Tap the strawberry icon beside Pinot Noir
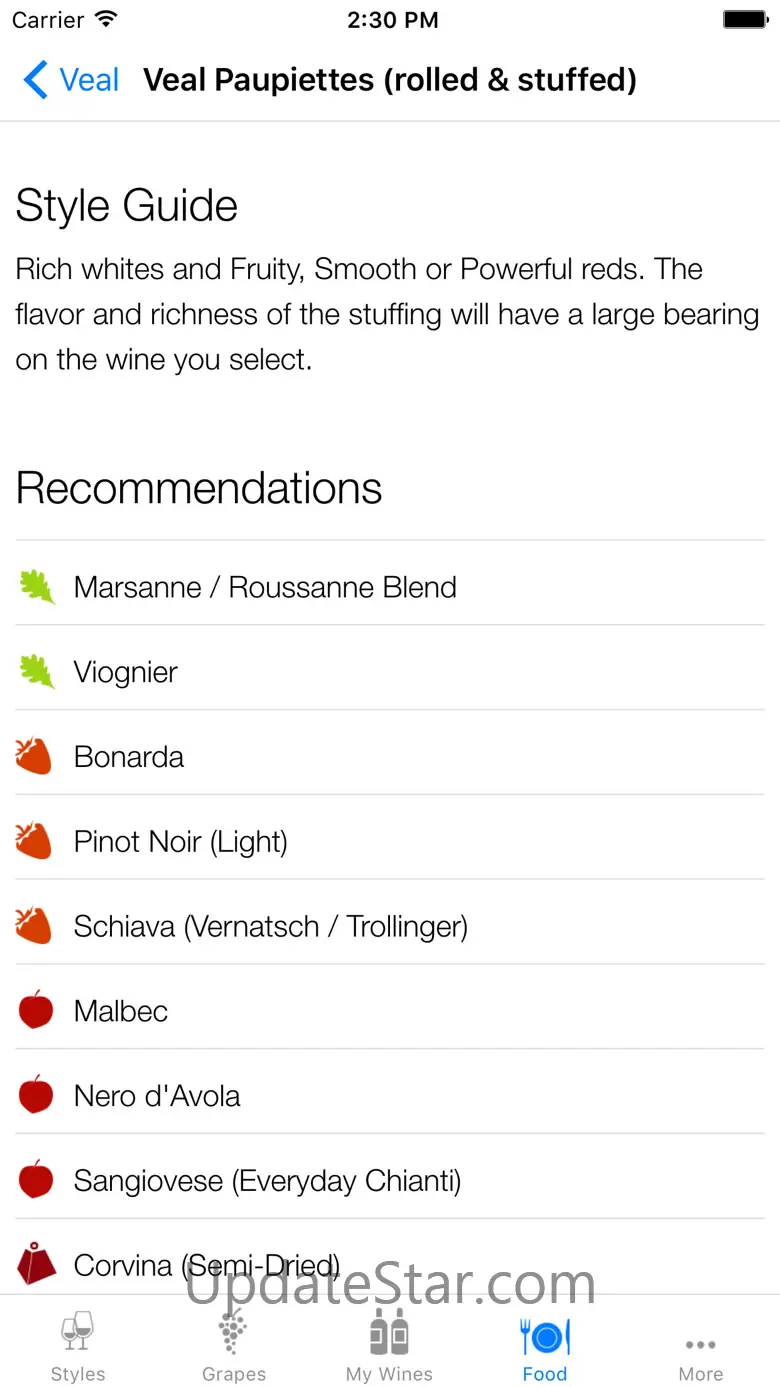780x1387 pixels. [x=35, y=842]
